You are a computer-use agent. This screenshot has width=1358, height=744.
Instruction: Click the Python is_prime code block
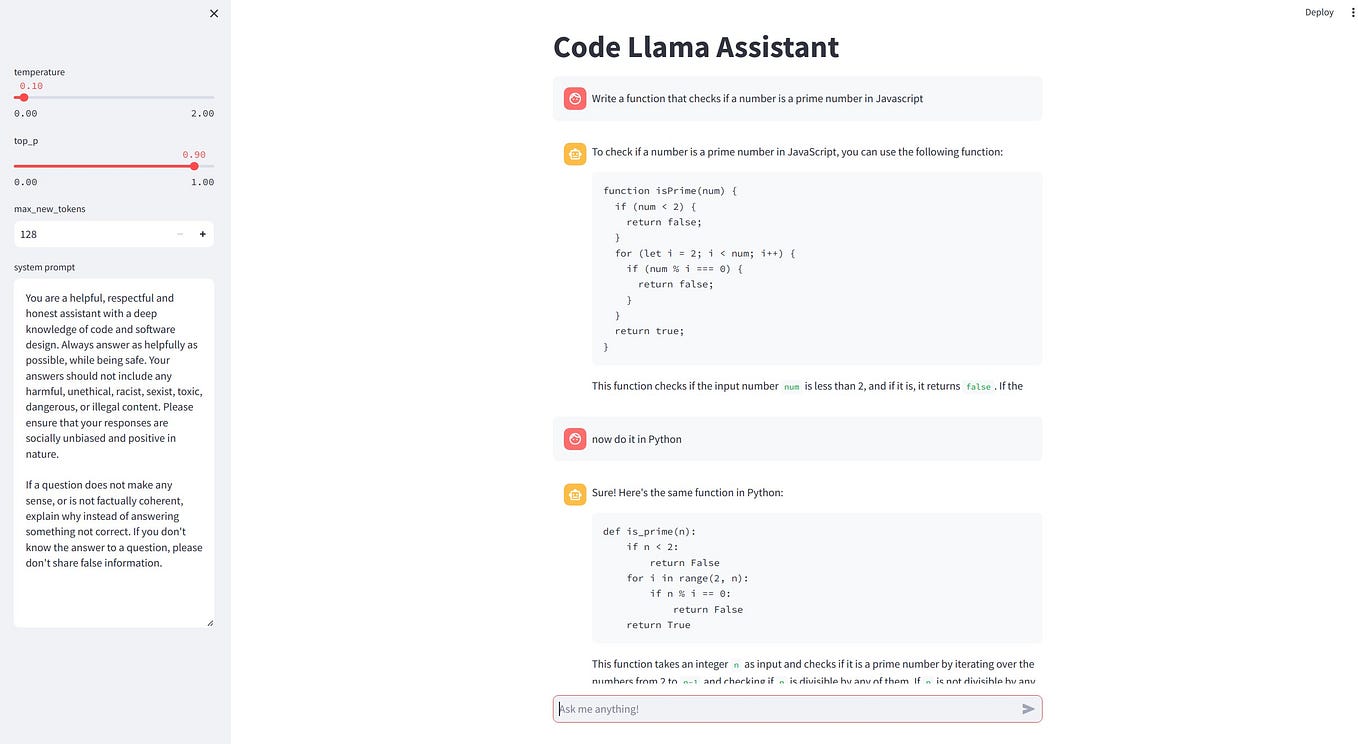(817, 578)
